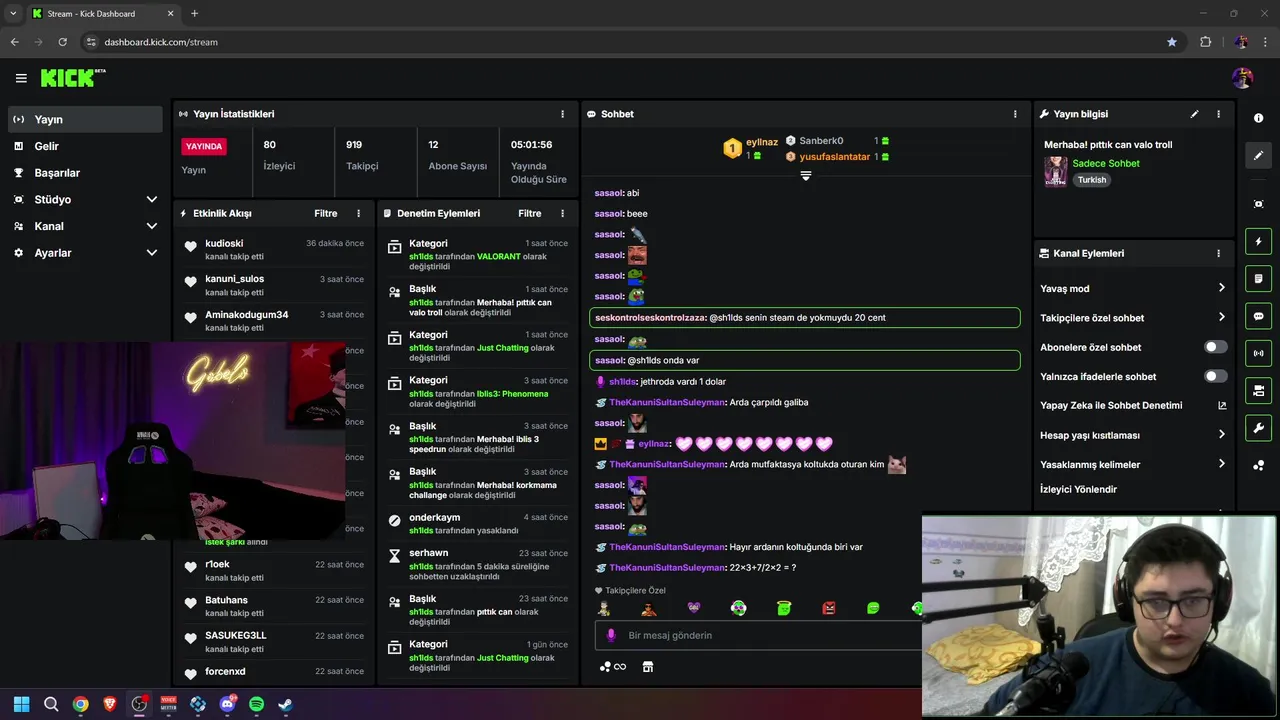Open Etkinlik Akışı panel options menu
The height and width of the screenshot is (720, 1280).
coord(359,213)
